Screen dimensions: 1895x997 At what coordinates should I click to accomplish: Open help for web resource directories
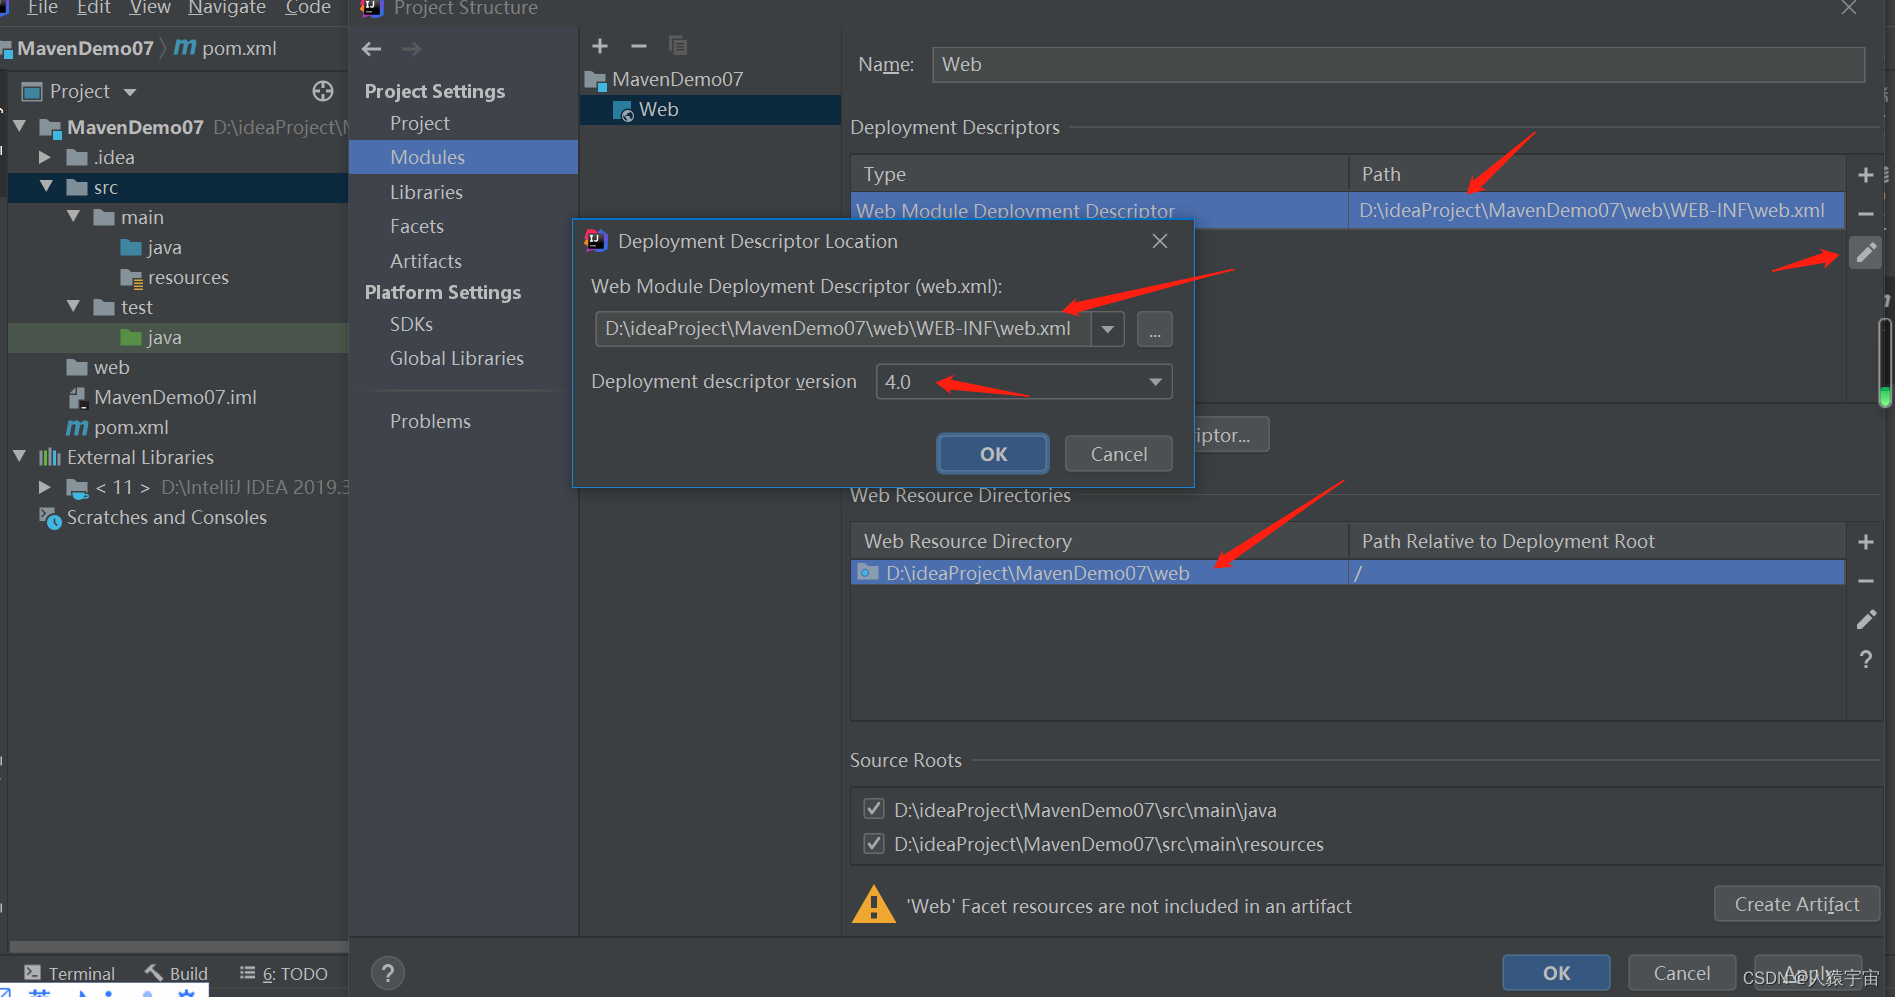point(1866,659)
